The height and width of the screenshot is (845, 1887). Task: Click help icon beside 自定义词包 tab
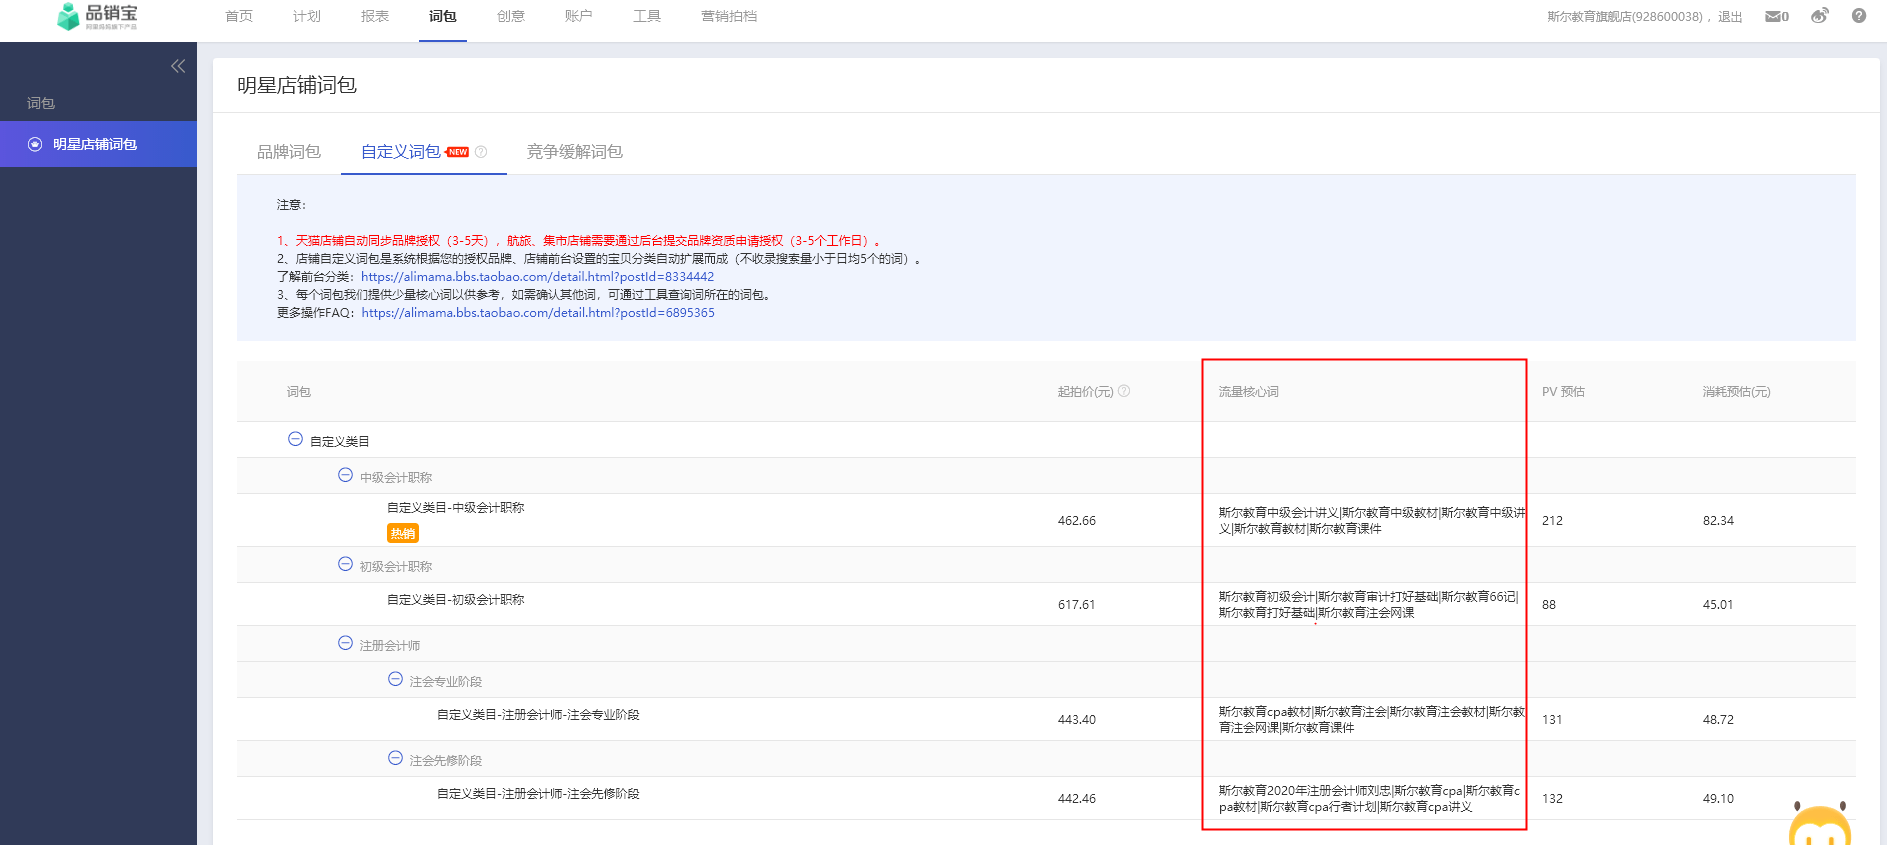pyautogui.click(x=481, y=152)
